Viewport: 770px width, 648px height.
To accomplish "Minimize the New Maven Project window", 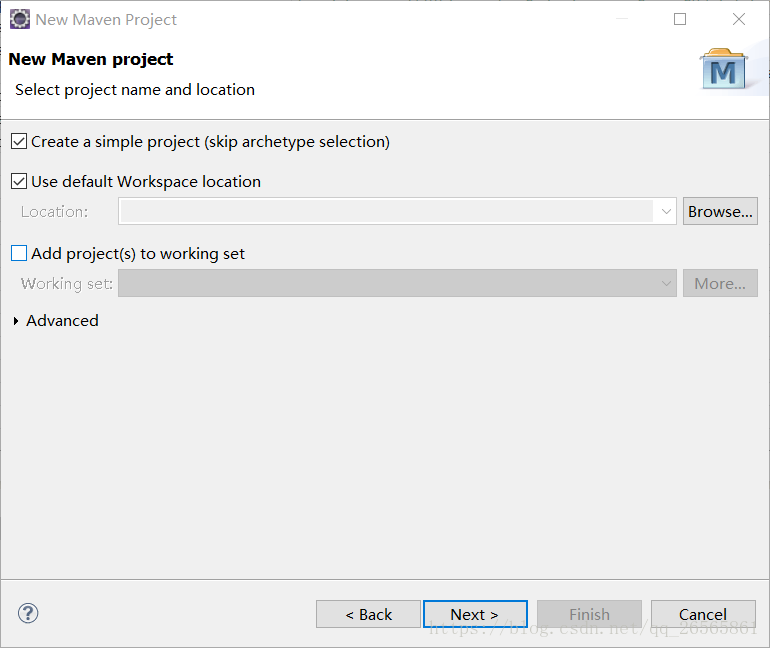I will point(622,19).
